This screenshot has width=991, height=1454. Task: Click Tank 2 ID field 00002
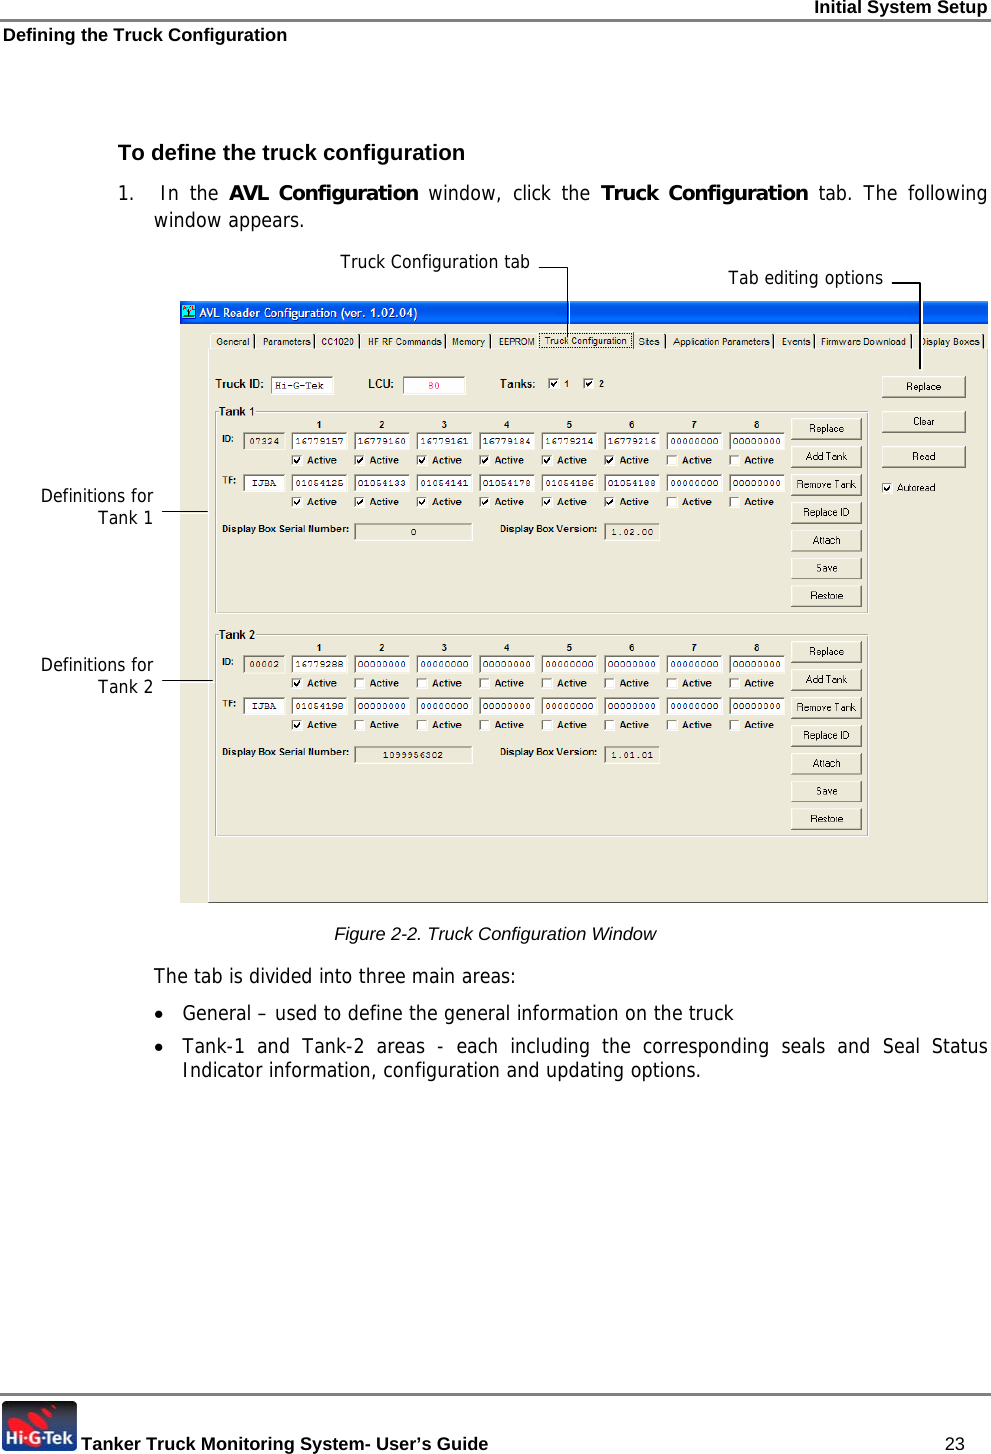[x=265, y=664]
